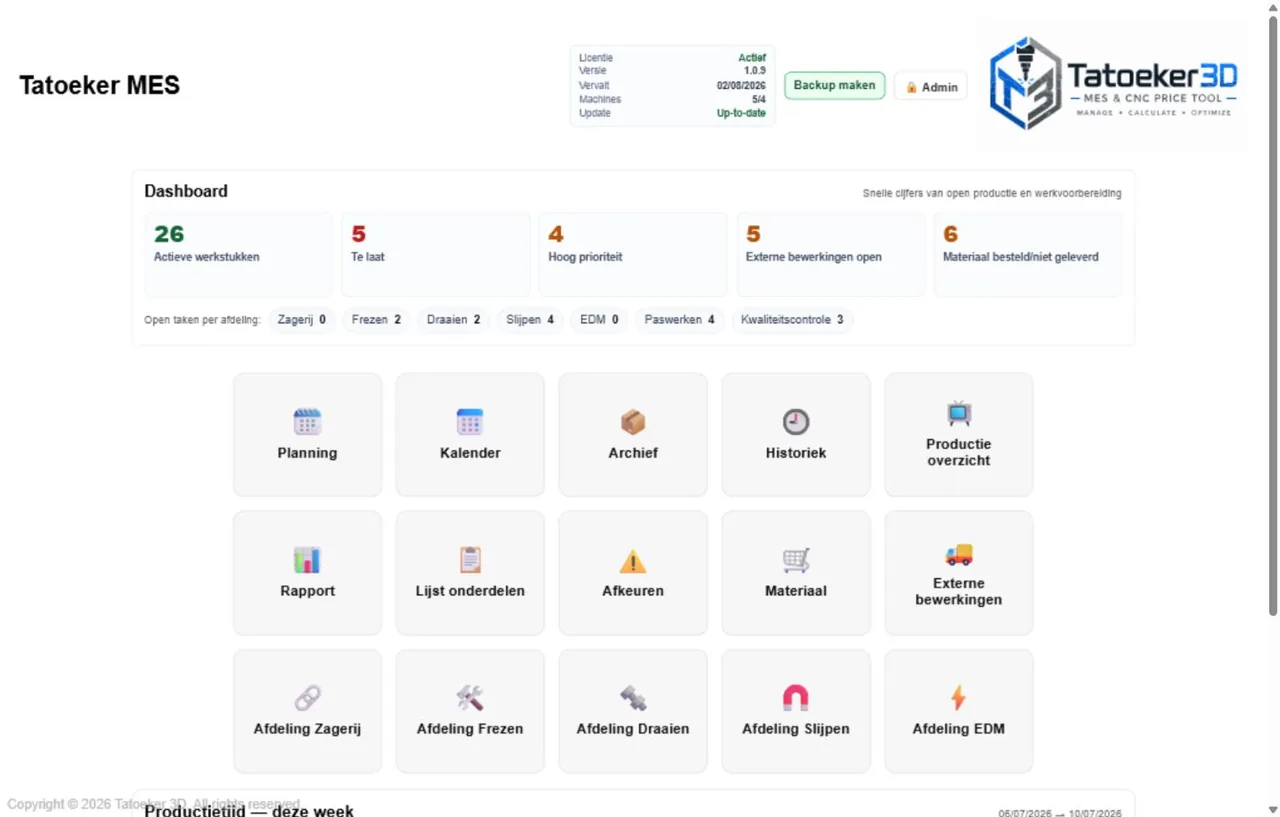Viewport: 1280px width, 817px height.
Task: Select the Kwaliteitscontrole 3 chip
Action: 792,320
